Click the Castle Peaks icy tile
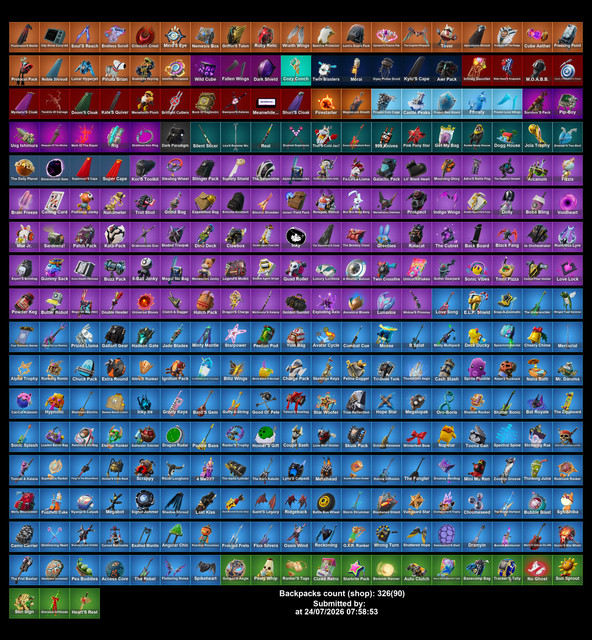The height and width of the screenshot is (640, 592). (417, 104)
